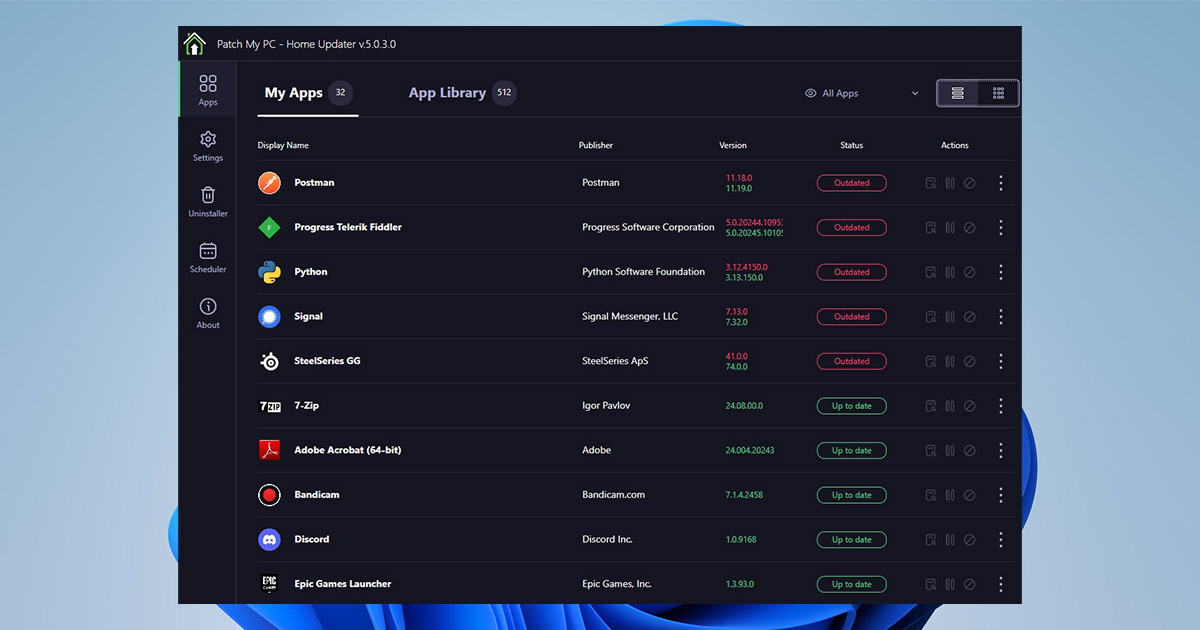Open more options menu for Progress Telerik Fiddler
Image resolution: width=1200 pixels, height=630 pixels.
(x=1001, y=227)
